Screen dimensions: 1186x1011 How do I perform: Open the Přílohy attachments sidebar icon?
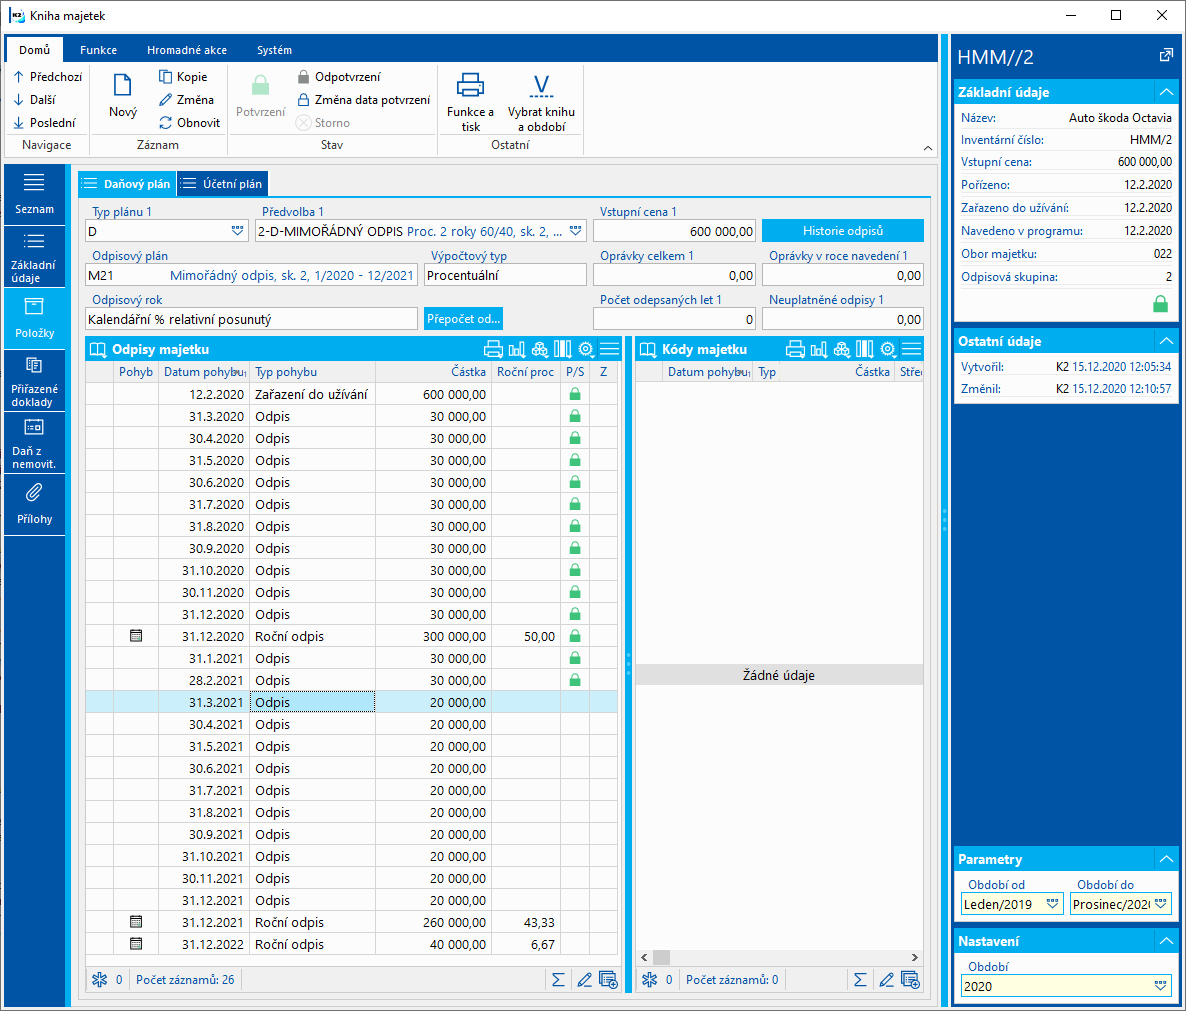click(34, 493)
